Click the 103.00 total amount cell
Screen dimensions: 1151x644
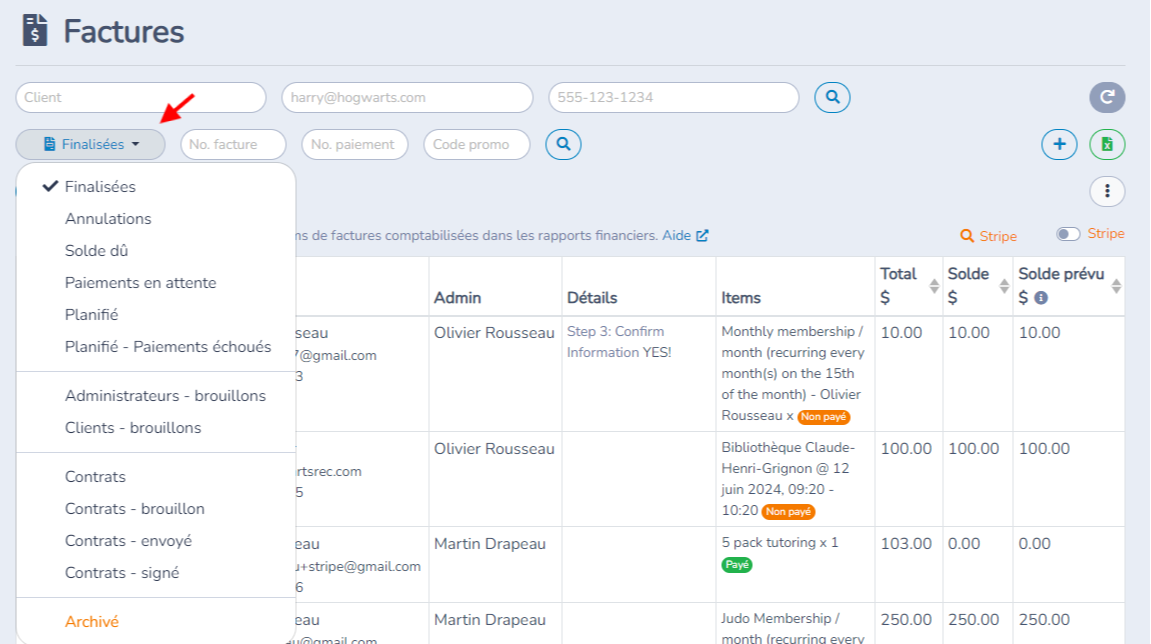(906, 544)
